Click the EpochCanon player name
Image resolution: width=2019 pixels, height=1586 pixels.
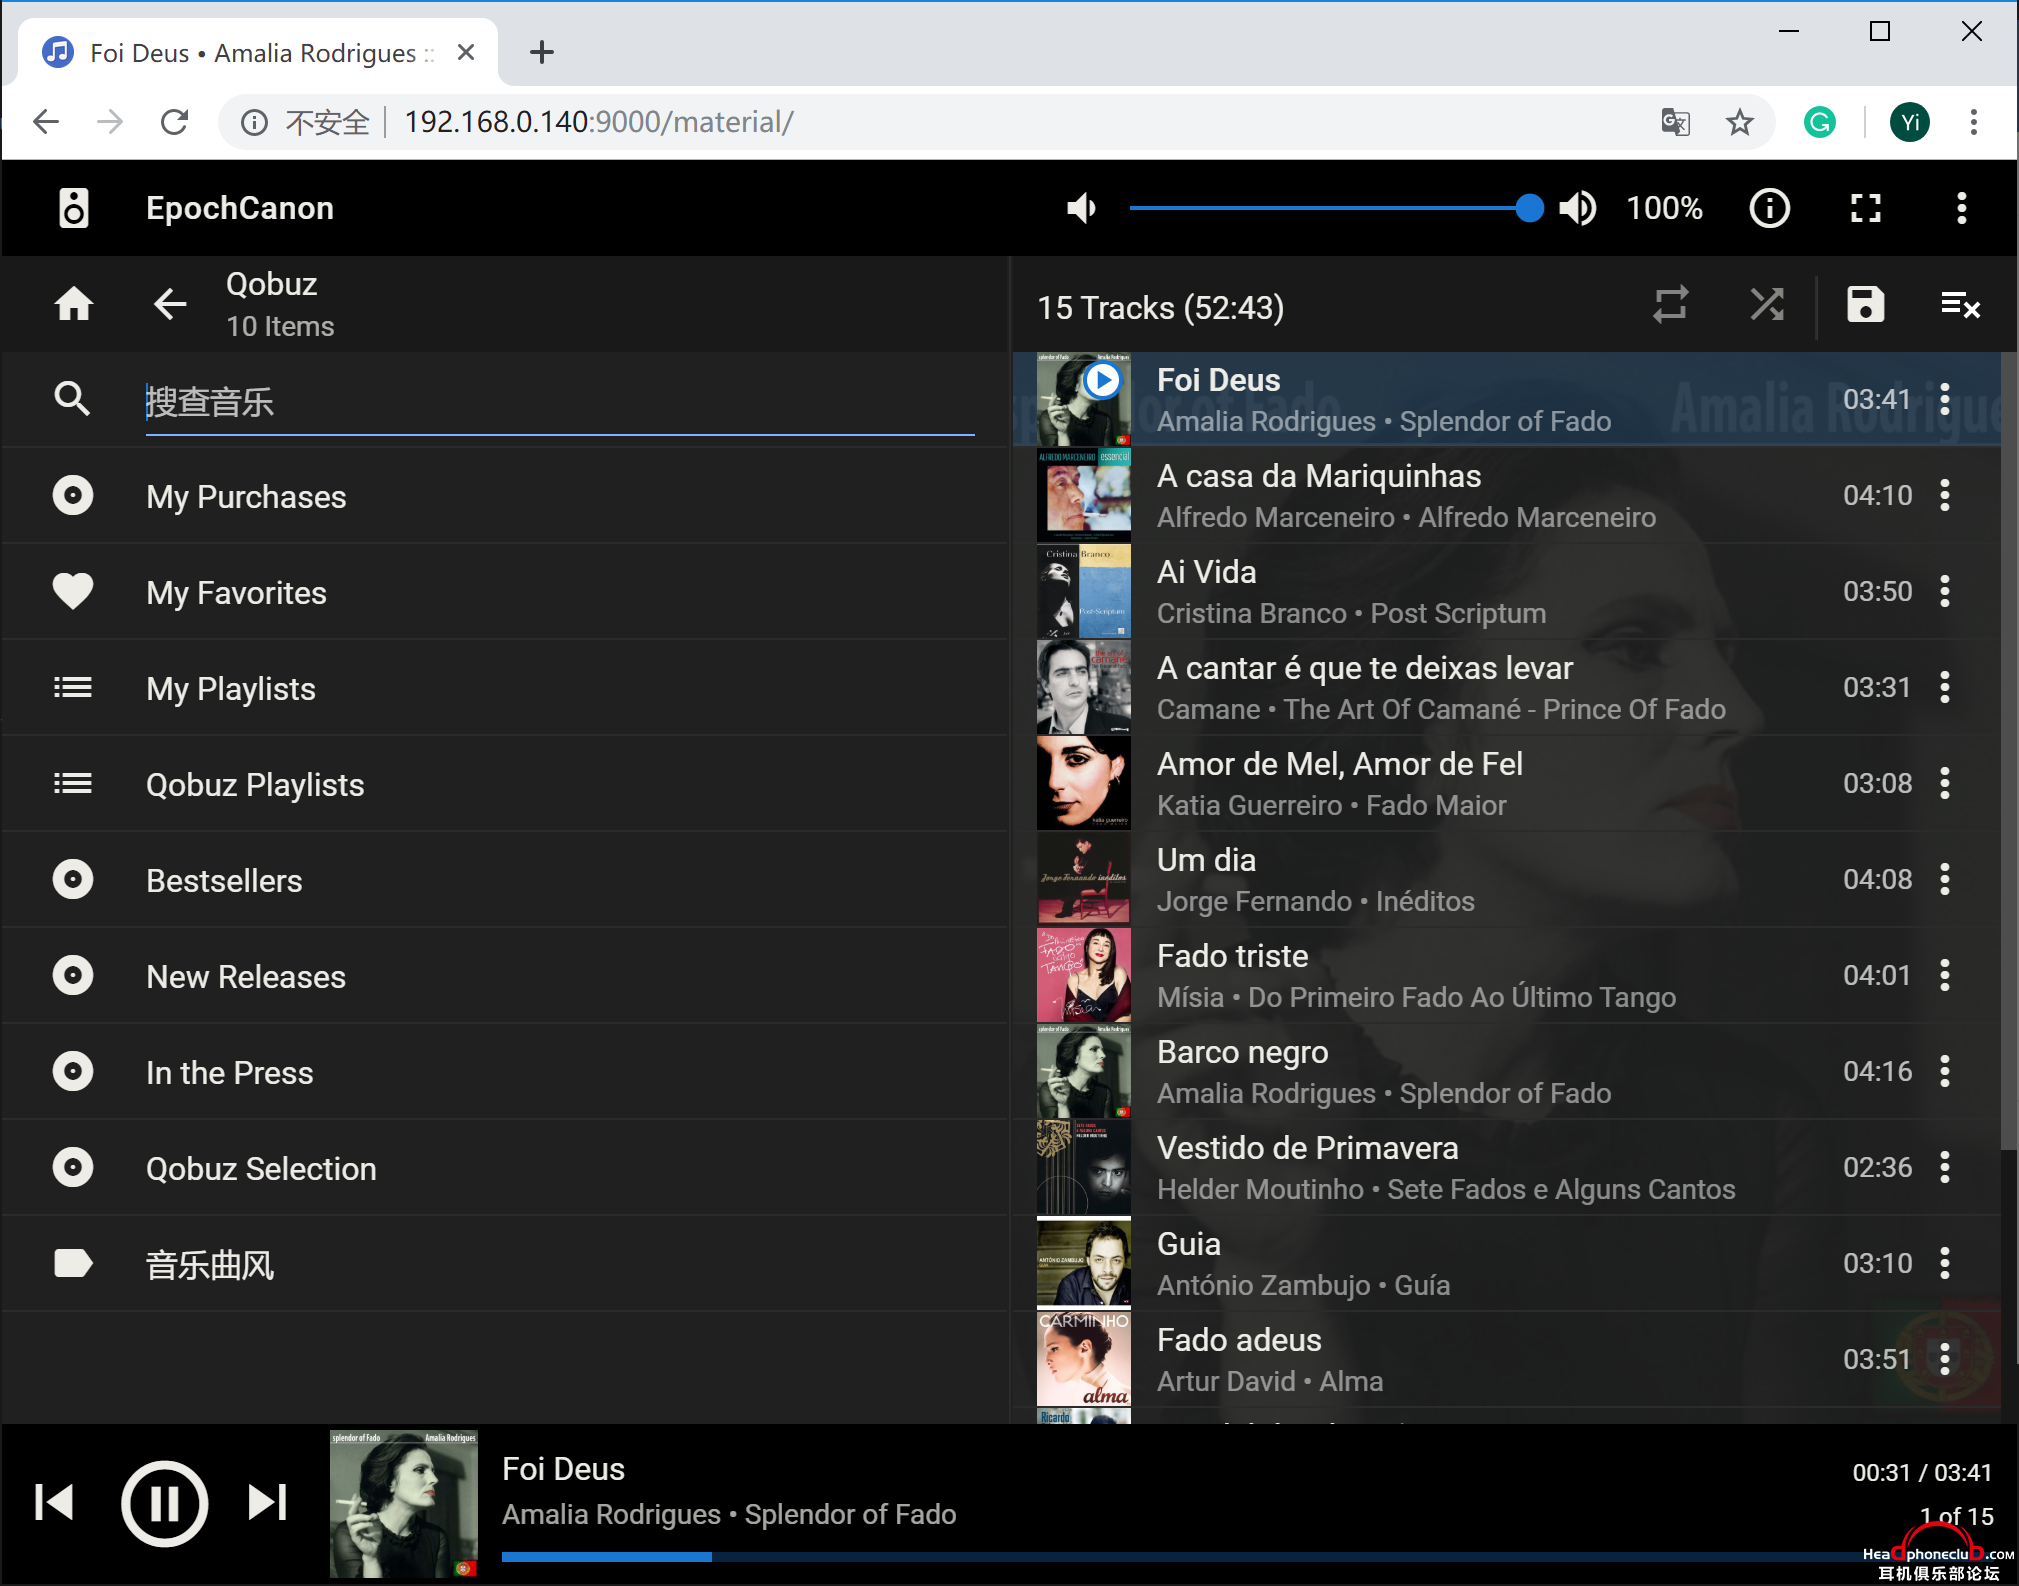[x=240, y=208]
